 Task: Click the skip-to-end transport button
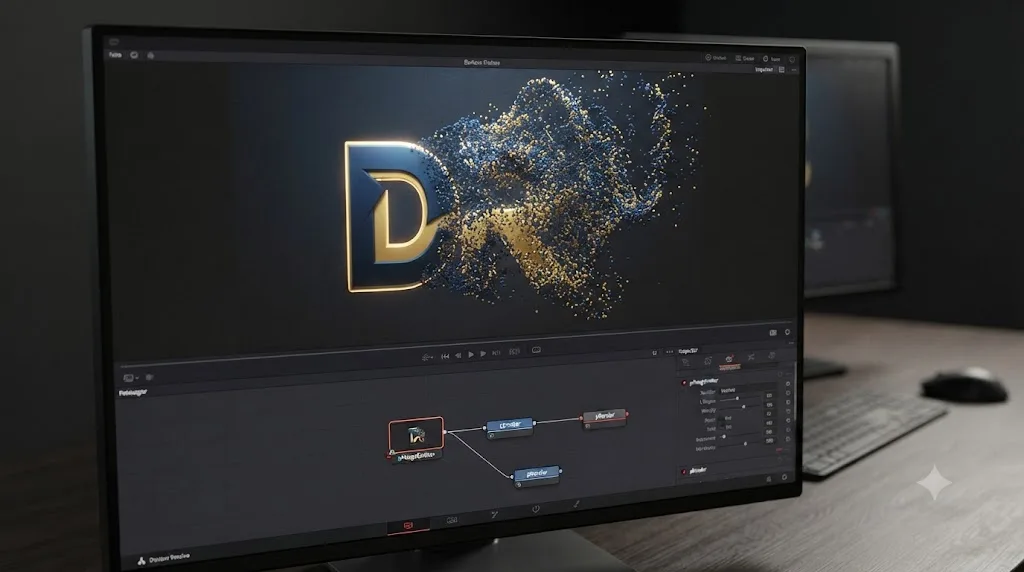pos(496,353)
